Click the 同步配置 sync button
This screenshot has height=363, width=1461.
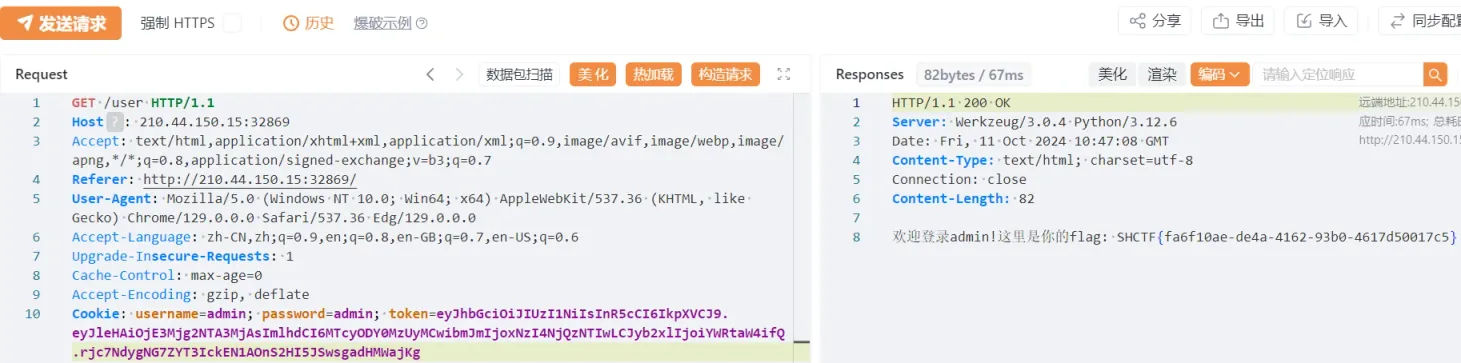click(x=1421, y=21)
